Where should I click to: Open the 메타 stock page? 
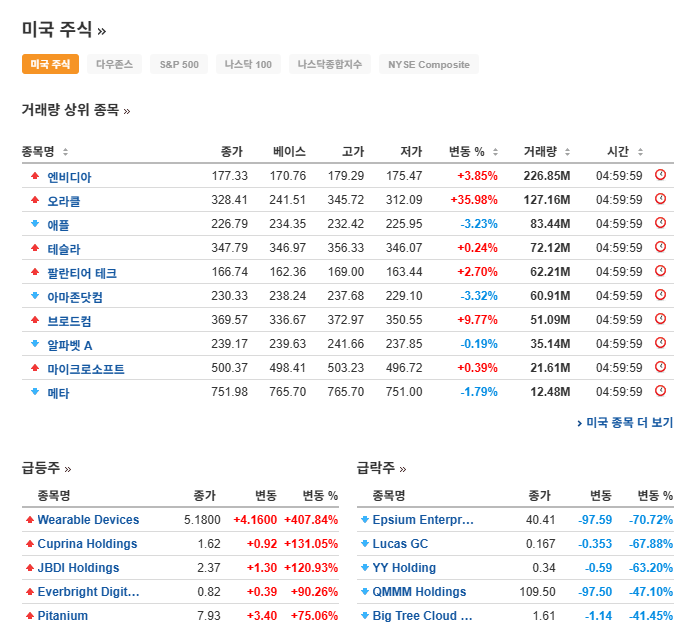[x=58, y=393]
